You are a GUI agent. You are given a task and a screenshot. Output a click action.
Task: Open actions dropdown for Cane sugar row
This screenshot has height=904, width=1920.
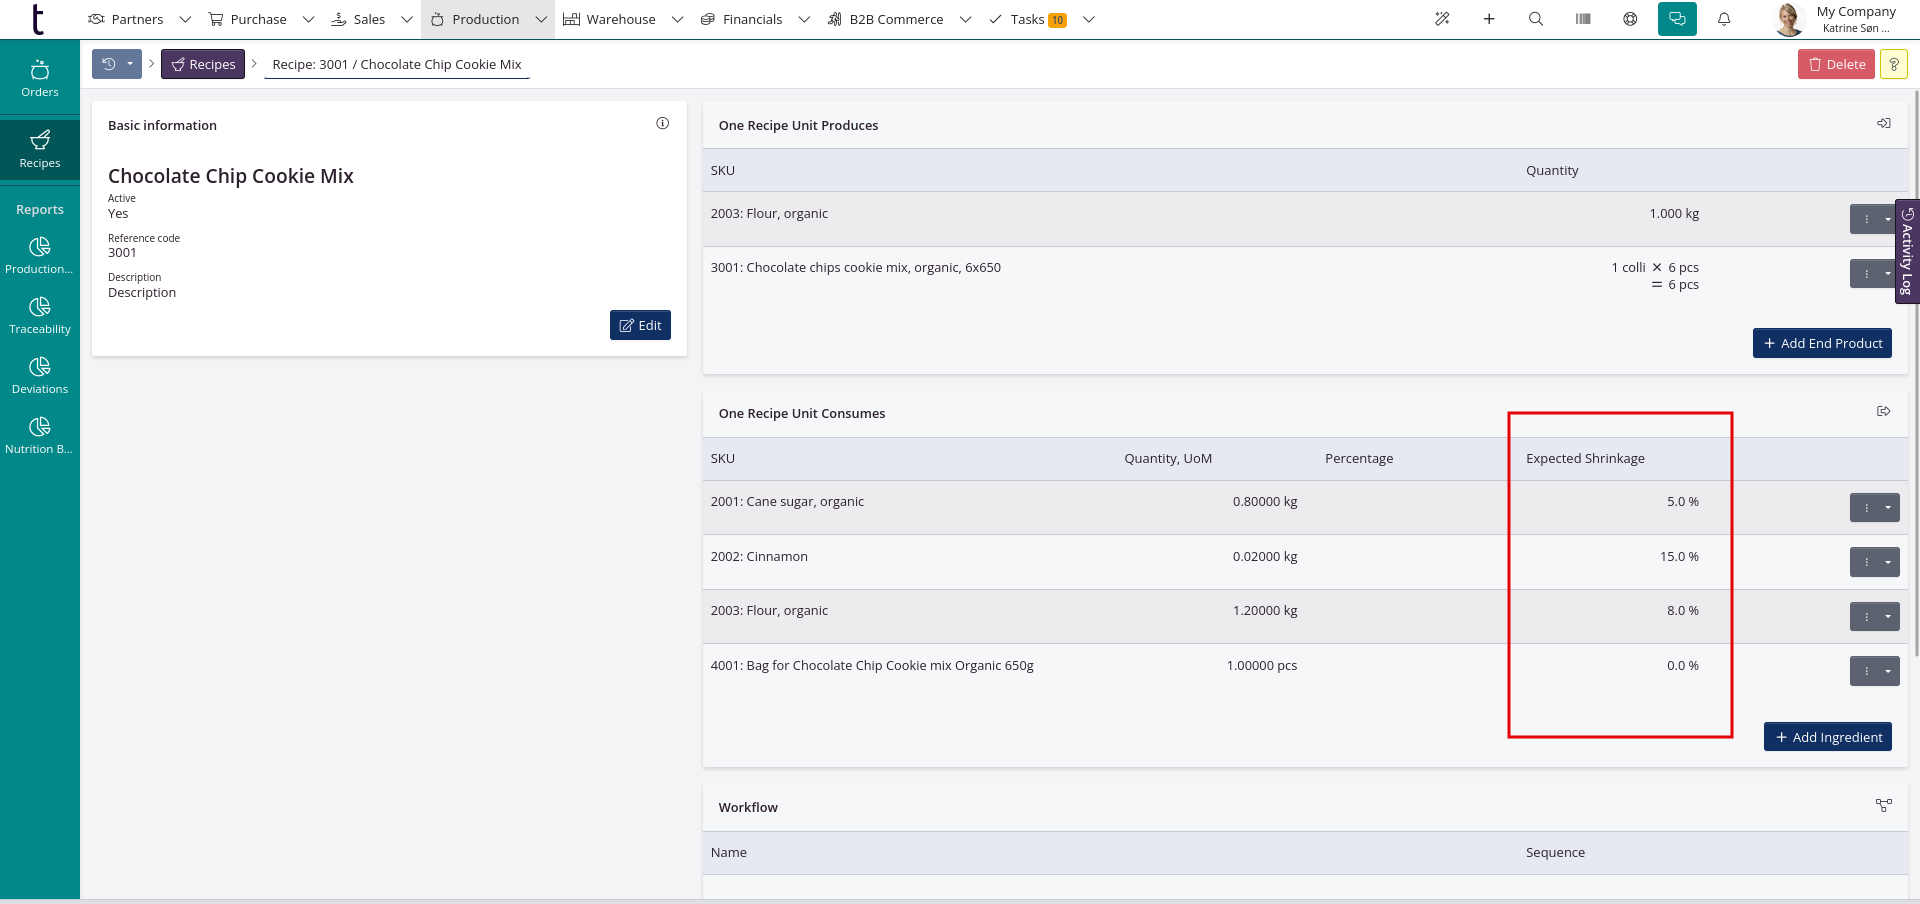(1887, 508)
